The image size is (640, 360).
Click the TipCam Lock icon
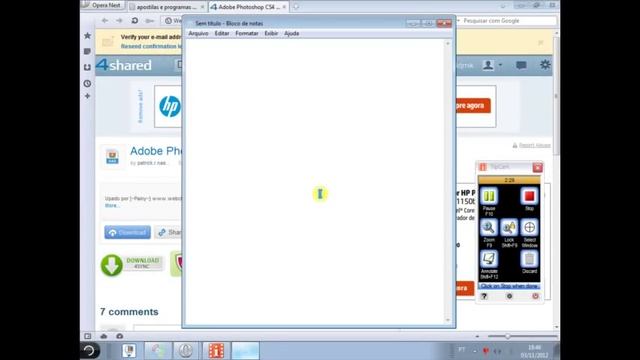click(x=509, y=228)
